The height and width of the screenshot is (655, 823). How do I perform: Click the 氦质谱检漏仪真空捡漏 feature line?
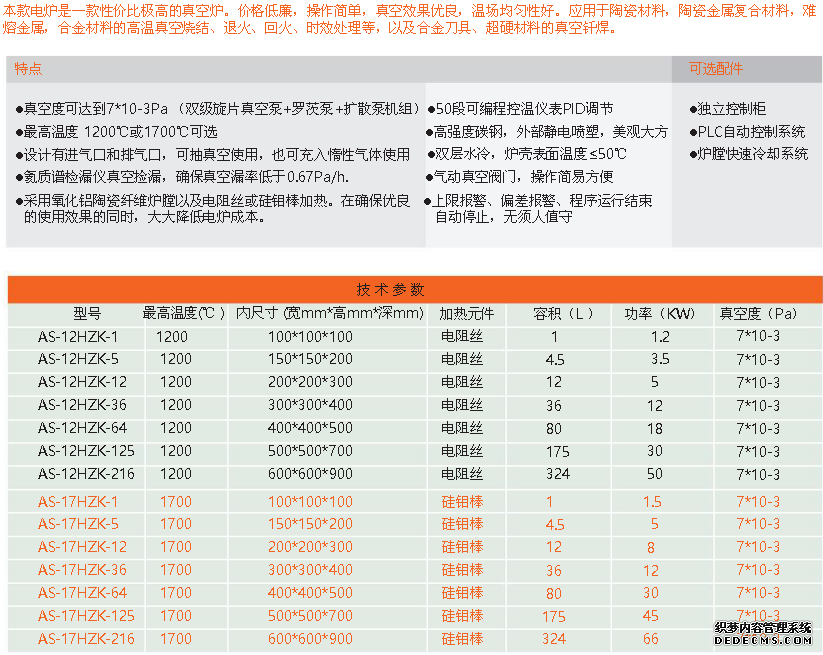click(183, 176)
